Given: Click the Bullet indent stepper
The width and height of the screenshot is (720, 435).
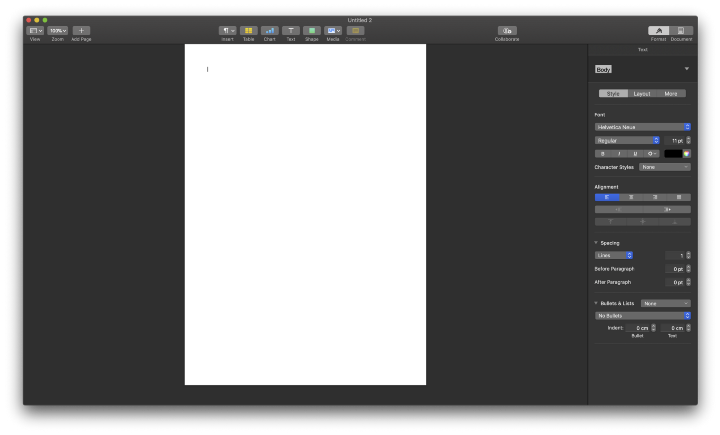Looking at the screenshot, I should pyautogui.click(x=653, y=328).
